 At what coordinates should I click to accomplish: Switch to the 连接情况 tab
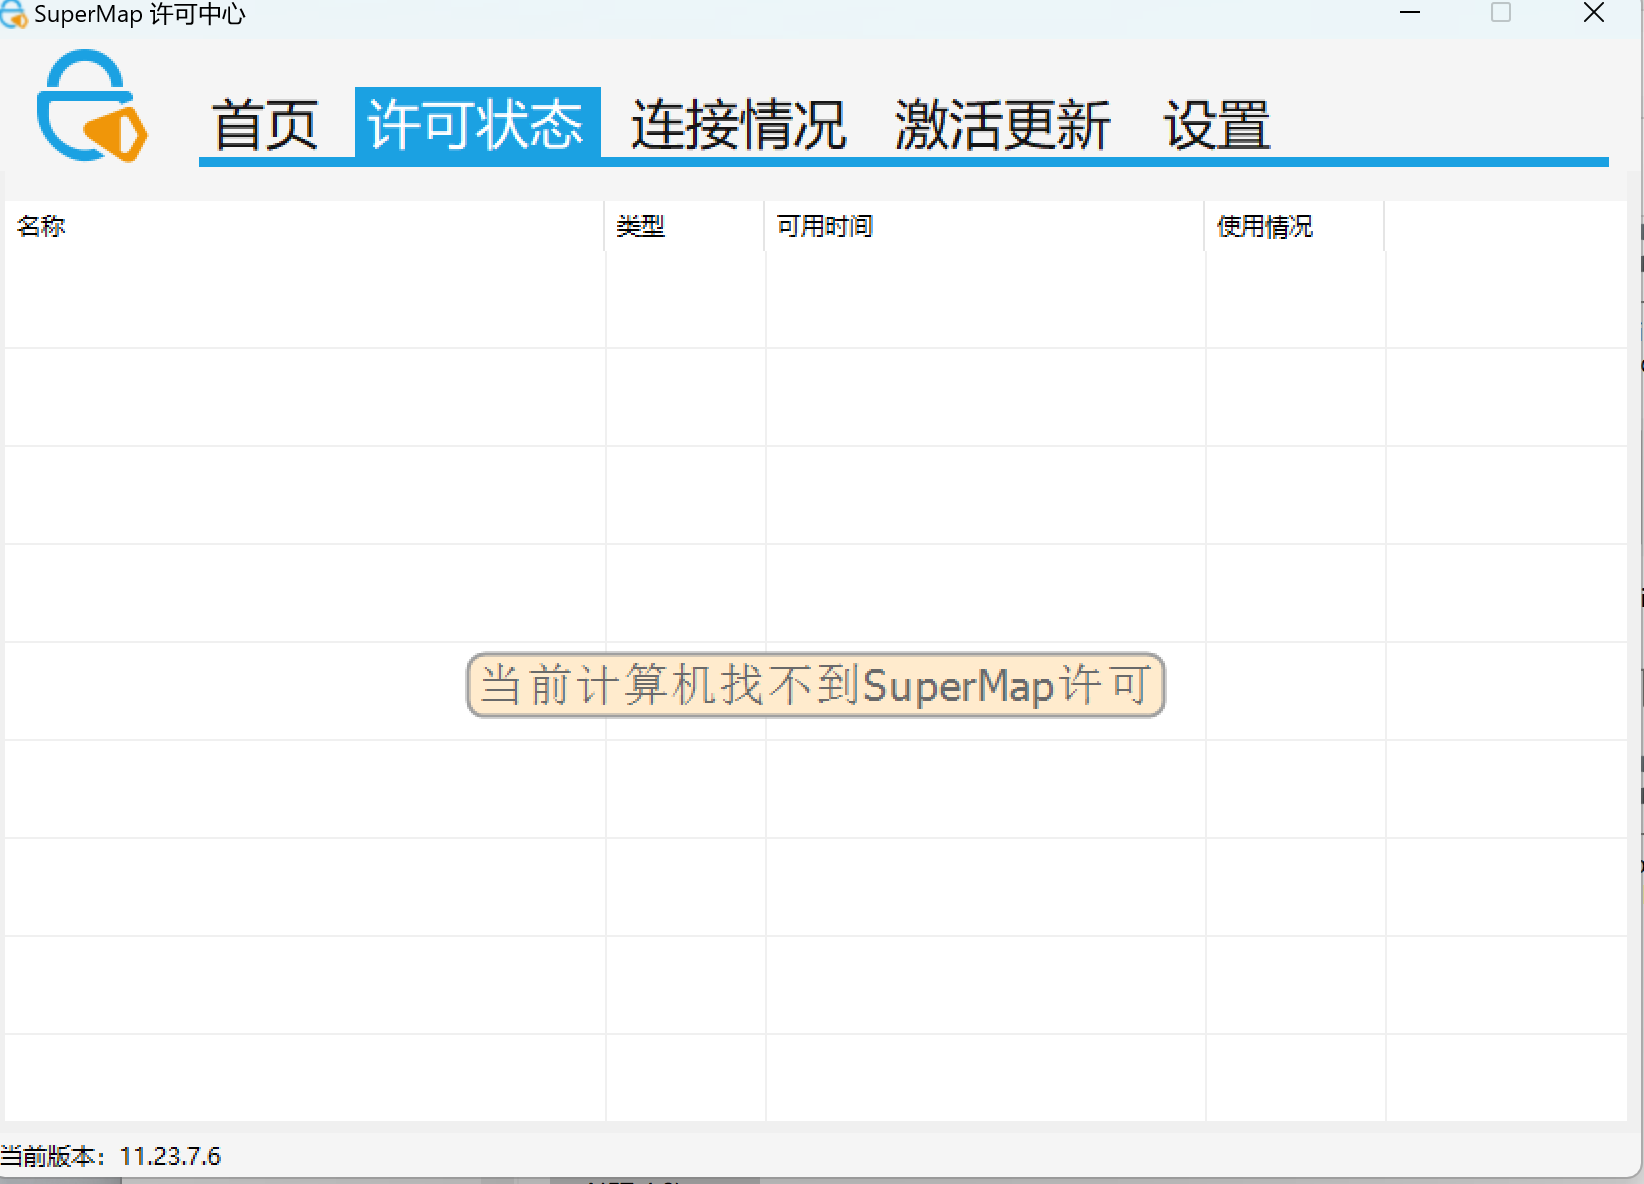[739, 125]
